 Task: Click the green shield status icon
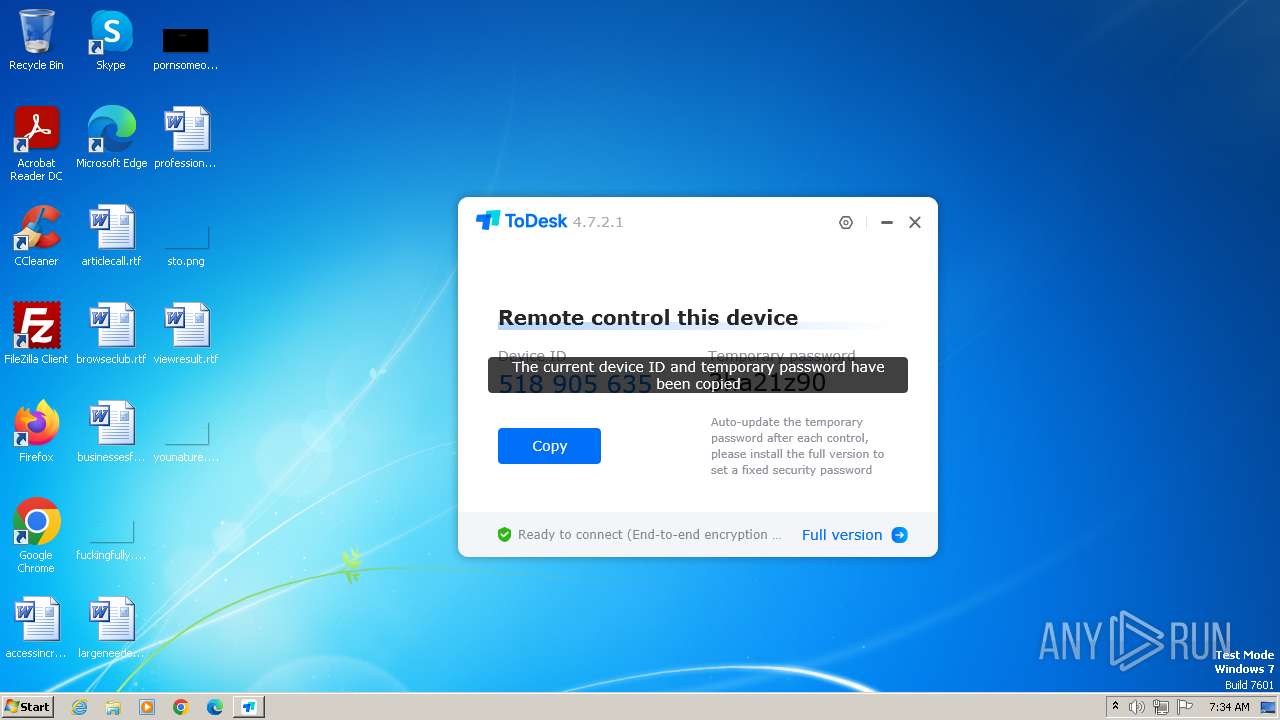(504, 535)
